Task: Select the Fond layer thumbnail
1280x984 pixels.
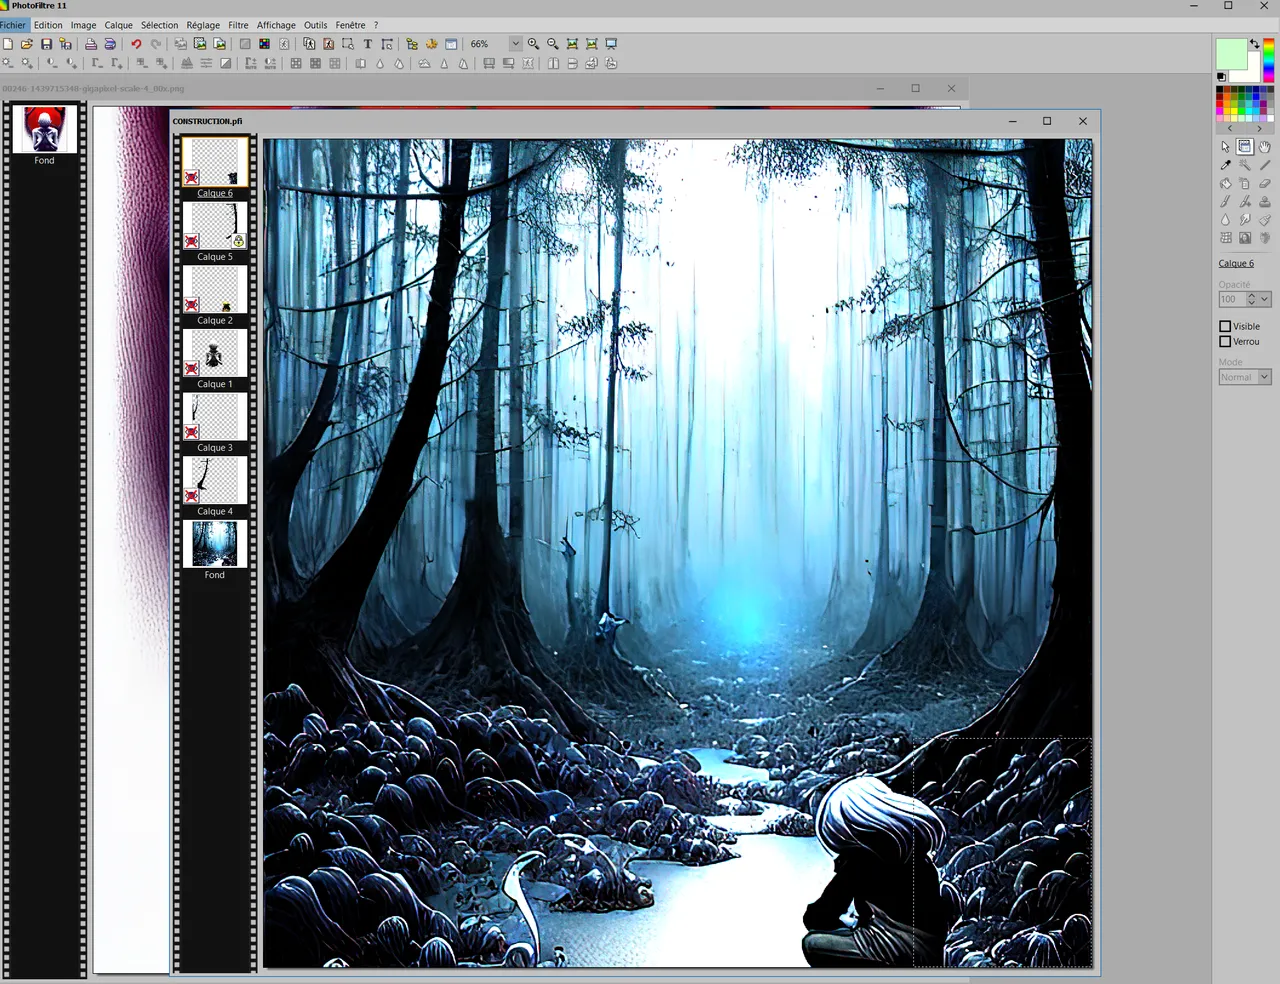Action: (214, 544)
